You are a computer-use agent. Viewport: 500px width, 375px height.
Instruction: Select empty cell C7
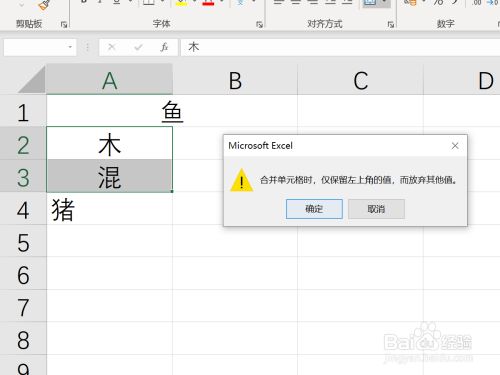coord(360,306)
